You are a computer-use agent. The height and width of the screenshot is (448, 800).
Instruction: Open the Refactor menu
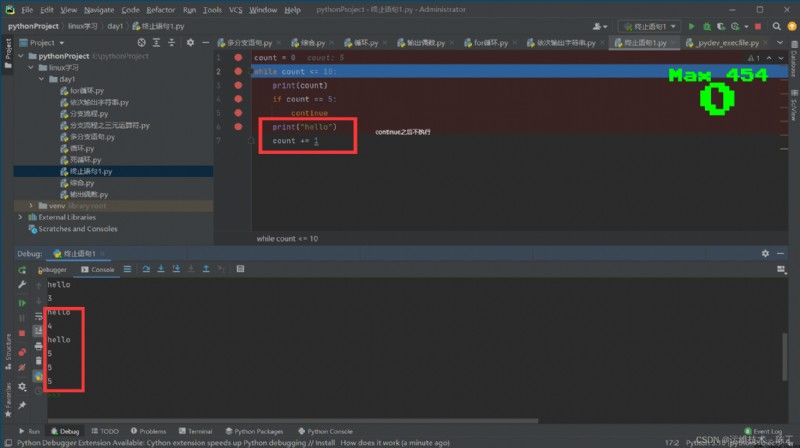(x=161, y=10)
